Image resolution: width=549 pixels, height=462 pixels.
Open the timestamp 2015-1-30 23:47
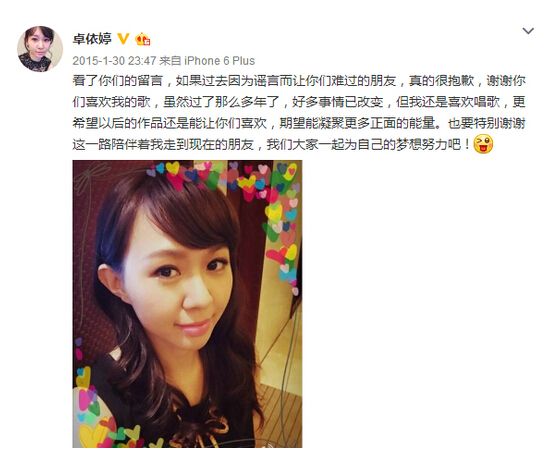(114, 61)
